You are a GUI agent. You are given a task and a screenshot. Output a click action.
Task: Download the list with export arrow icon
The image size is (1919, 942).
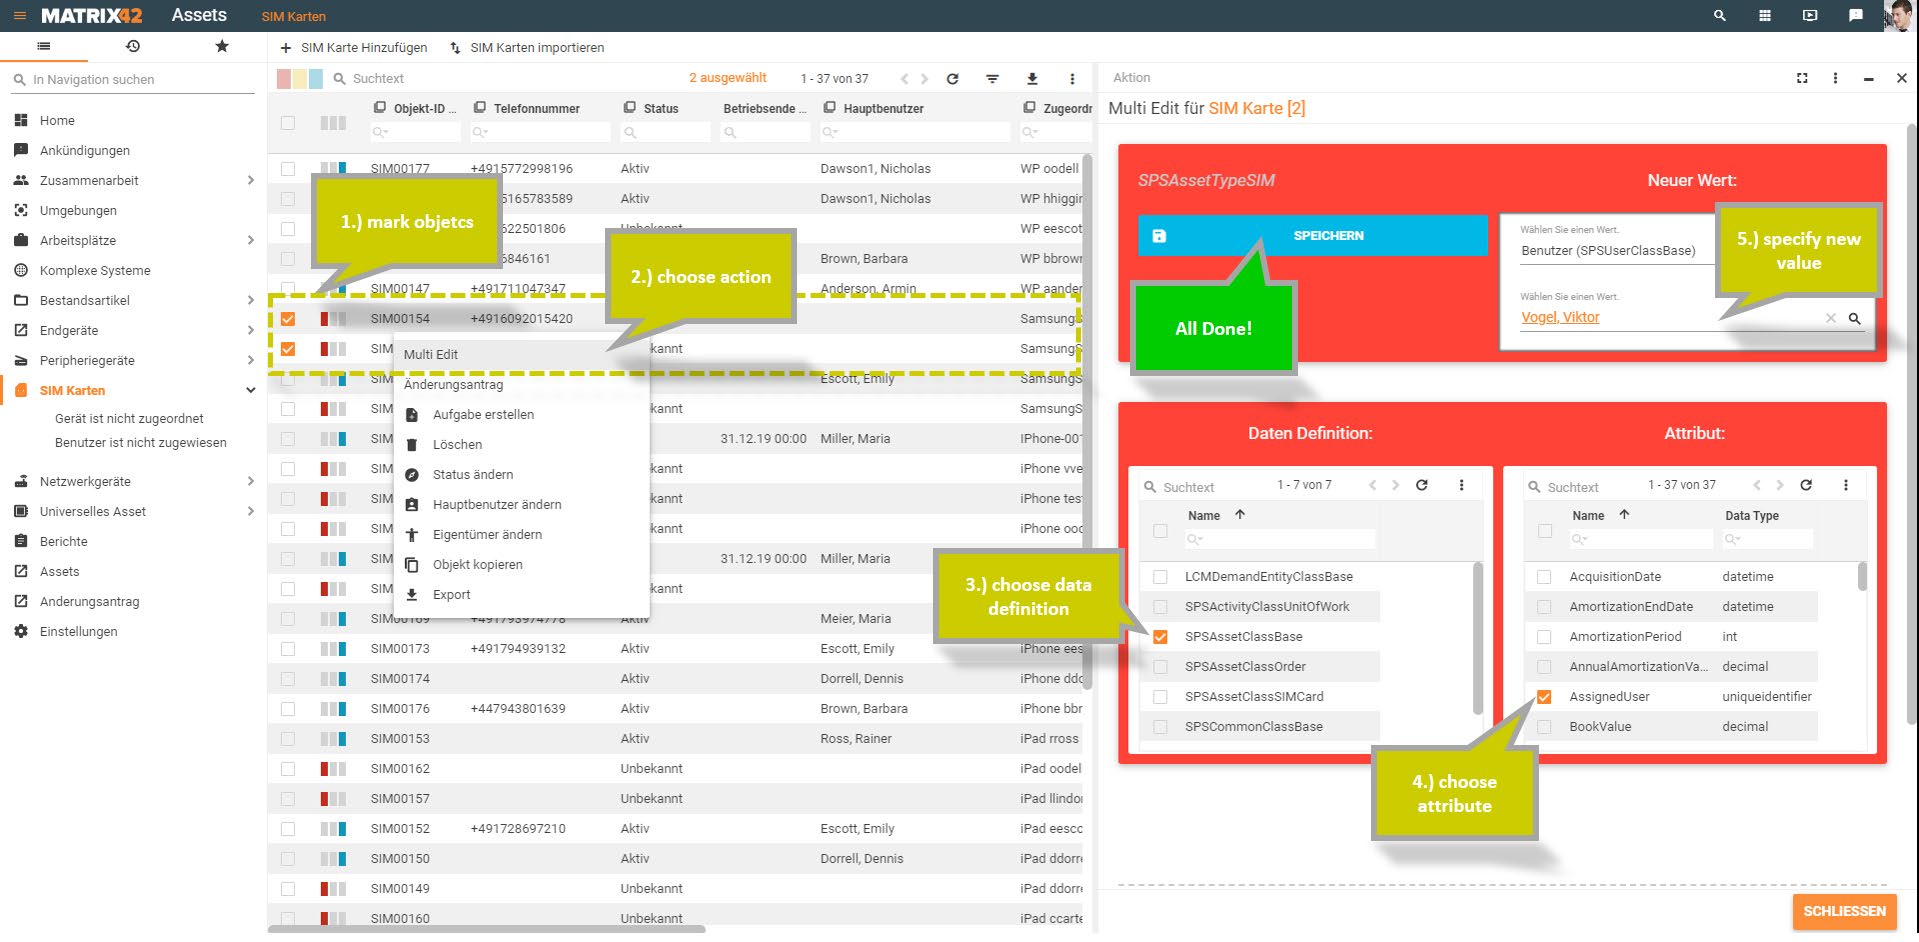[1032, 78]
